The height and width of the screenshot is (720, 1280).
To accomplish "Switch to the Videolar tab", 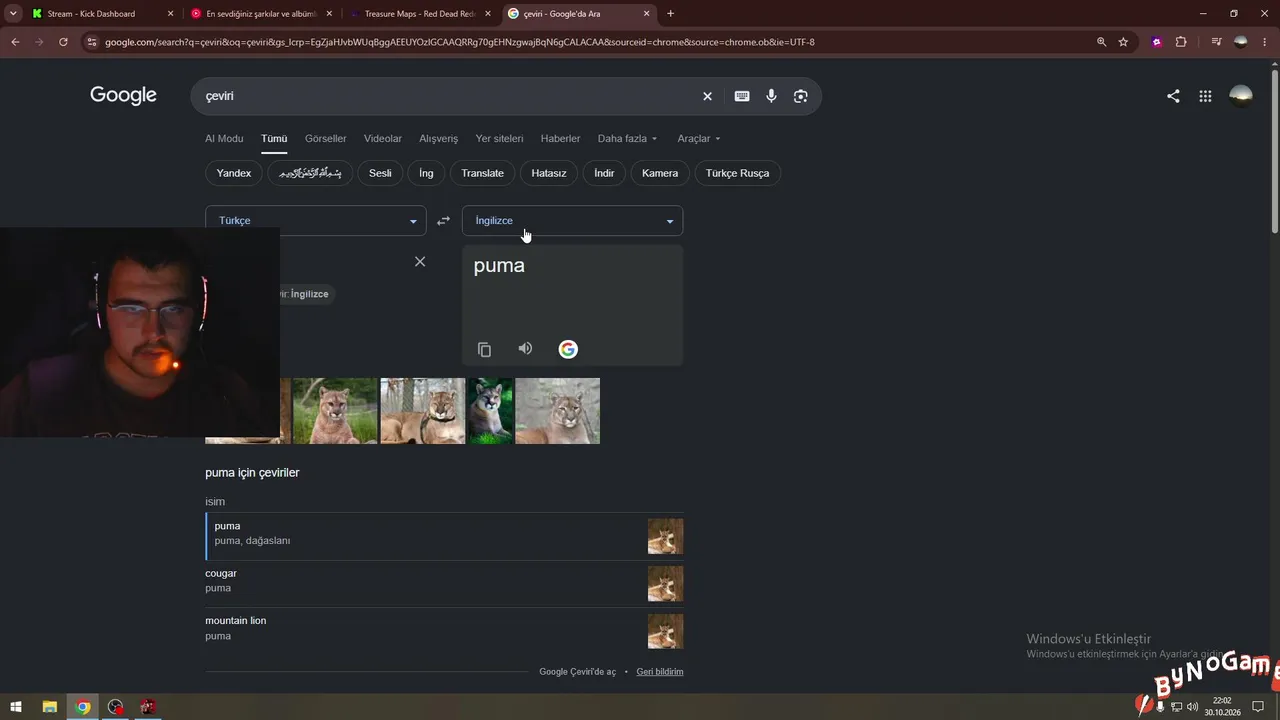I will [383, 139].
